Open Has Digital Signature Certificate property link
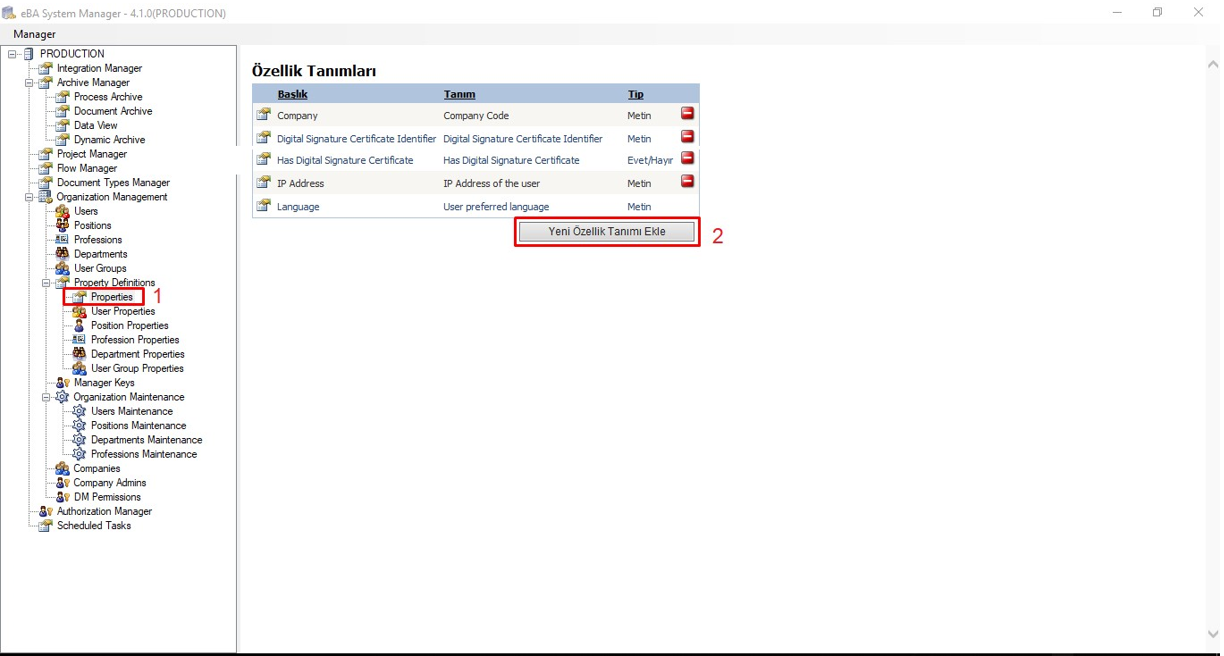The image size is (1224, 656). [x=345, y=160]
